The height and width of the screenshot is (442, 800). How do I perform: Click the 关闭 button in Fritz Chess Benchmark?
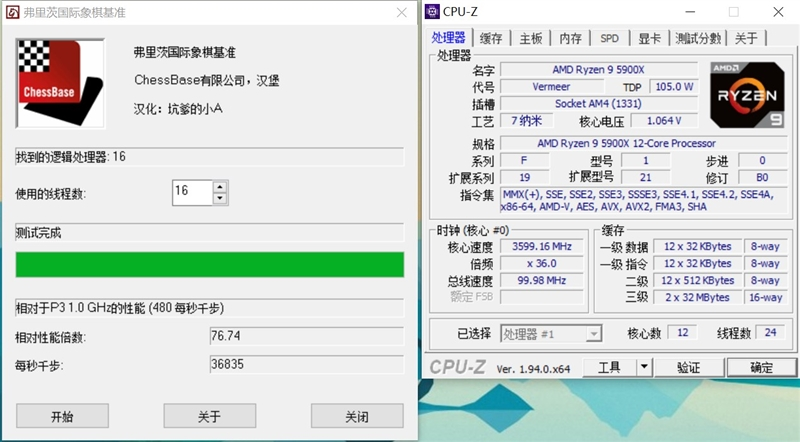(x=357, y=416)
